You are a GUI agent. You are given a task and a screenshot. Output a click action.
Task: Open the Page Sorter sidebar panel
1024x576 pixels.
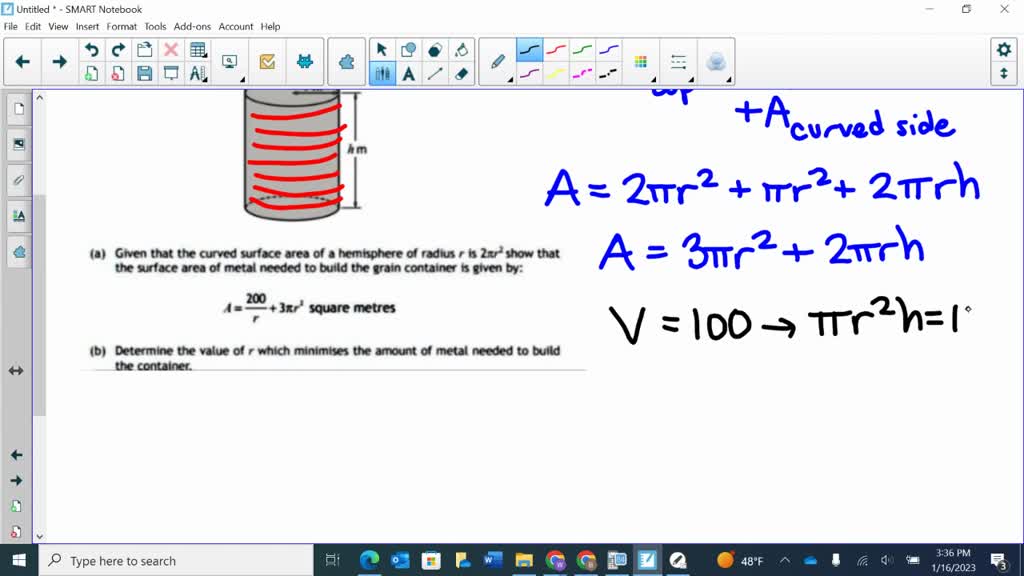pyautogui.click(x=20, y=110)
